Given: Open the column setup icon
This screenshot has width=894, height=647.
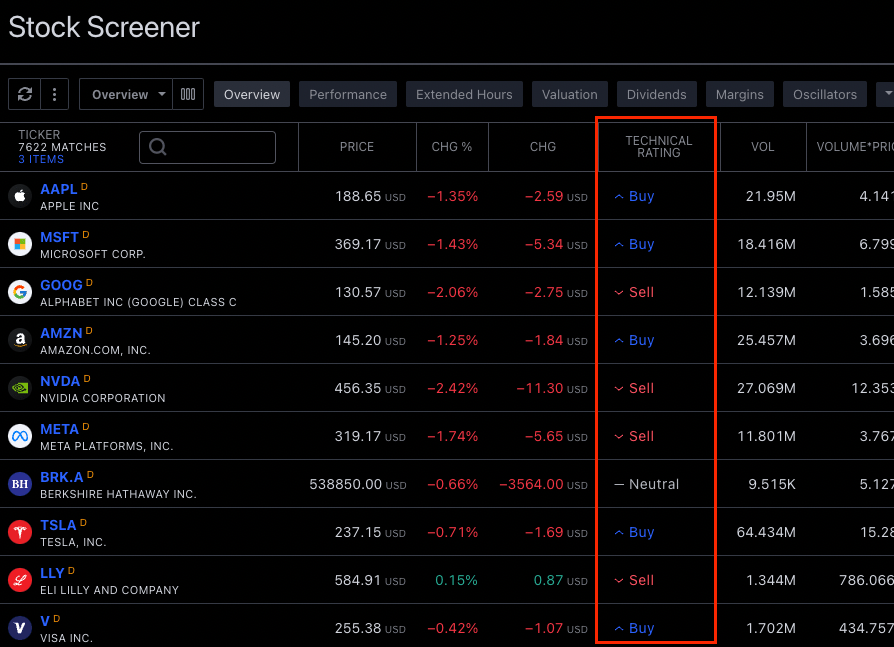Looking at the screenshot, I should (x=188, y=94).
